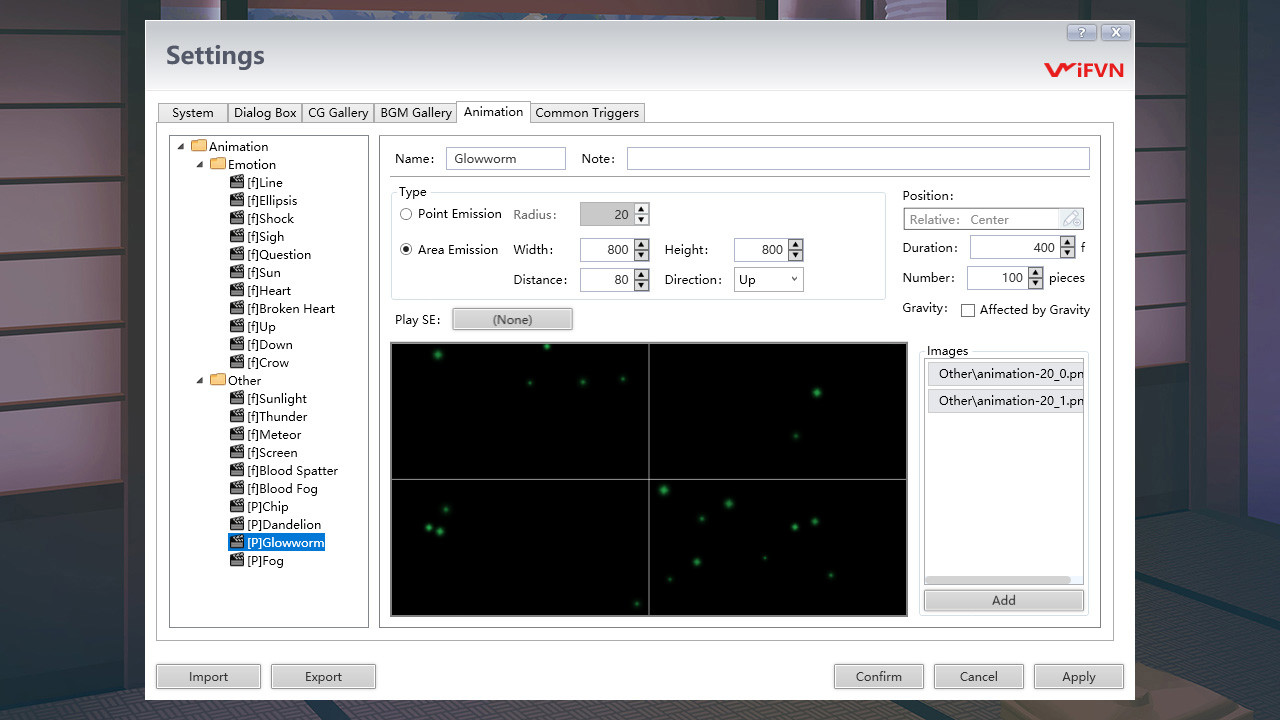Click the Other folder icon in the tree

tap(218, 380)
